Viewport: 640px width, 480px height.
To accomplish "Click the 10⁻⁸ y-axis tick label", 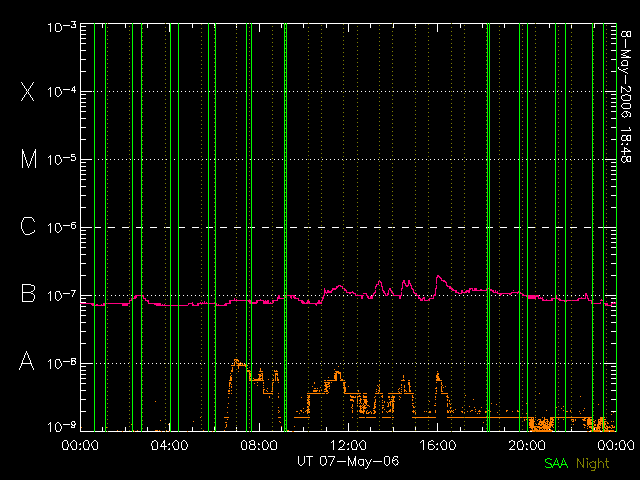I will (x=62, y=362).
